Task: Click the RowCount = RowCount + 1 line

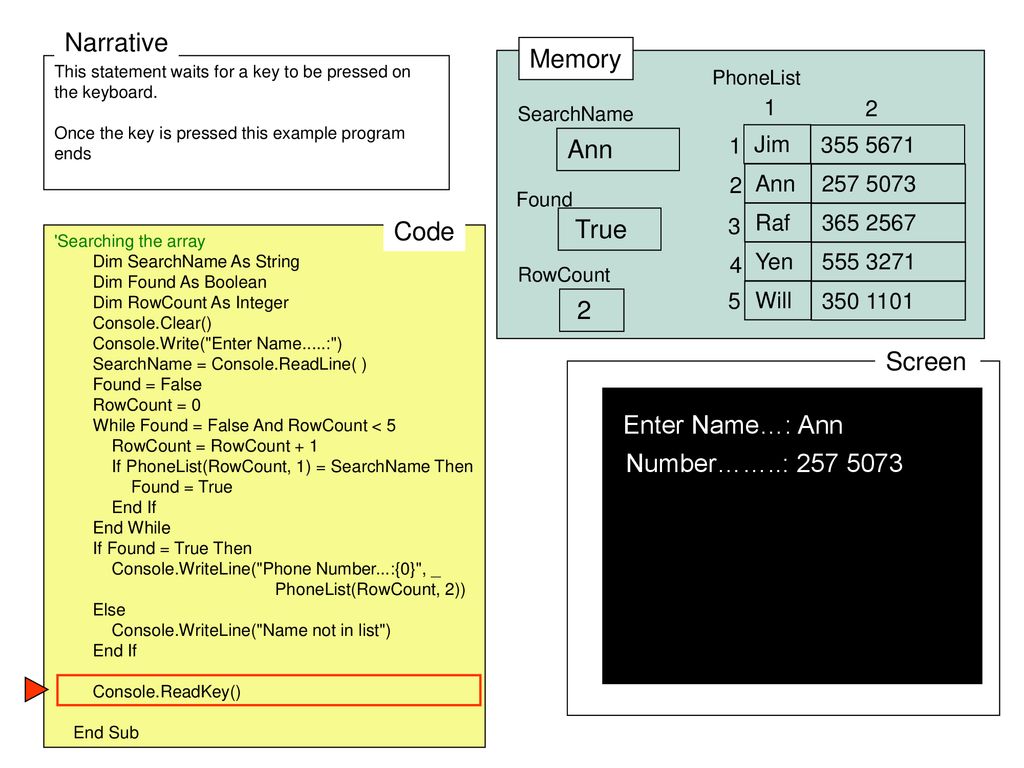Action: pos(215,446)
